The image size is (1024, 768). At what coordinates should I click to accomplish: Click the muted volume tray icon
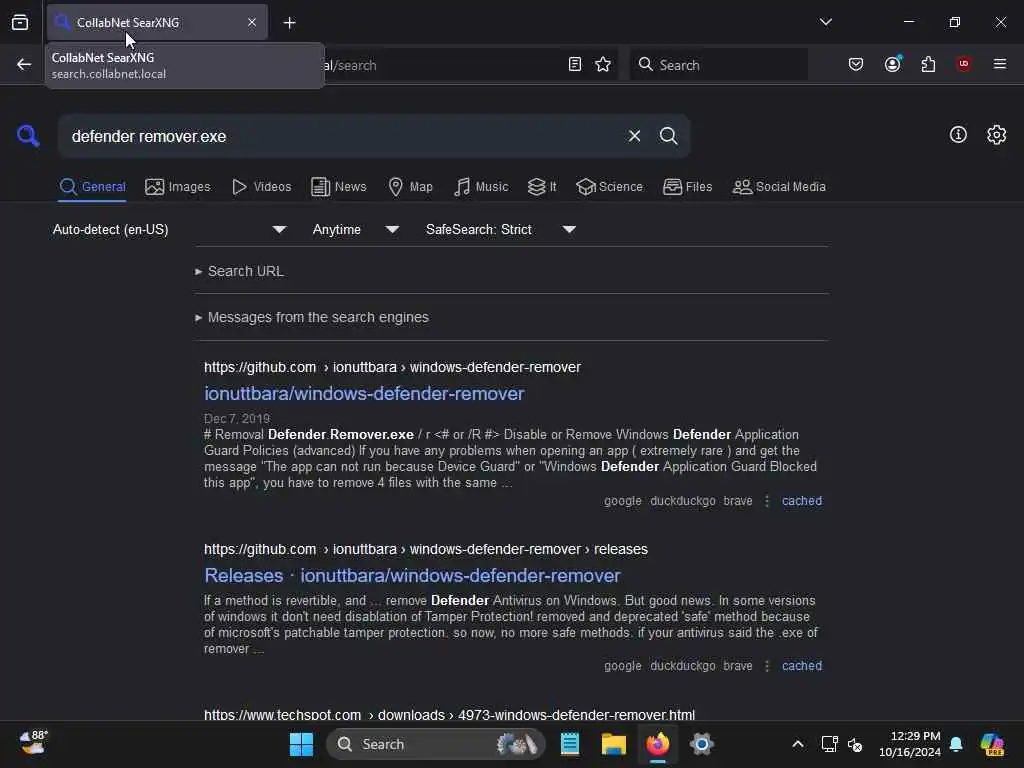[x=855, y=744]
